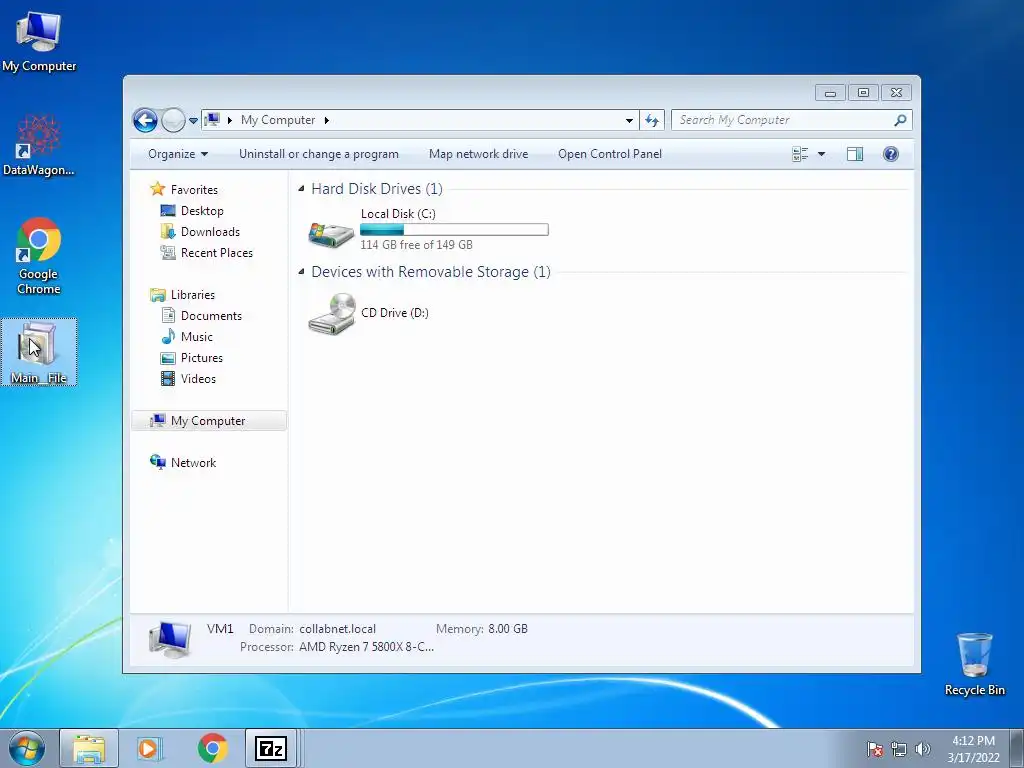
Task: Click Open Control Panel
Action: tap(610, 154)
